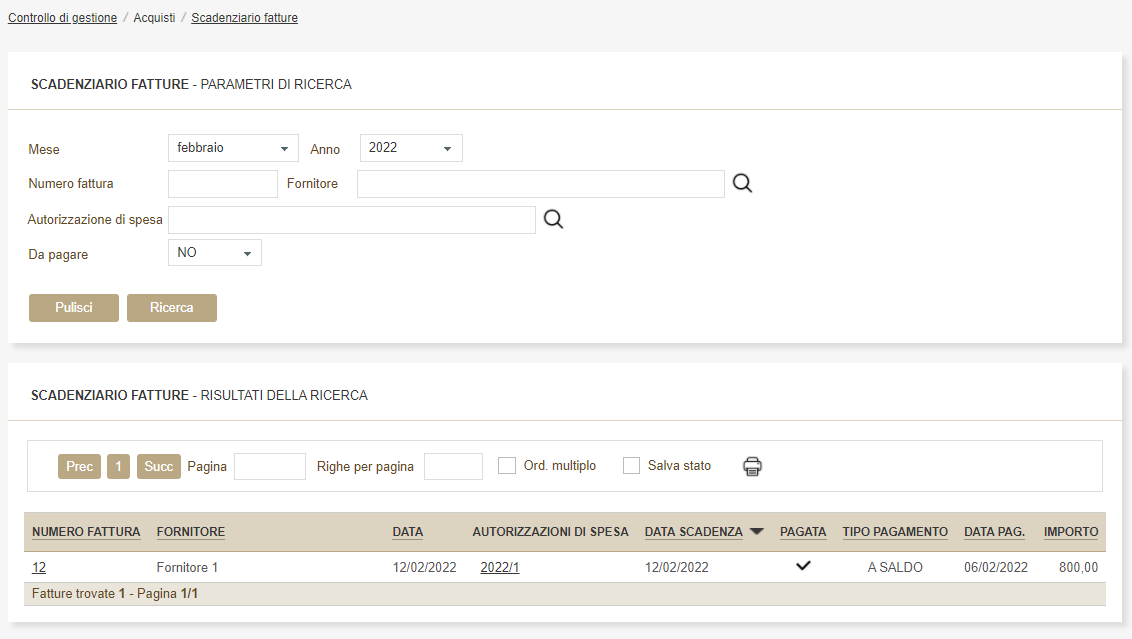
Task: Go to previous page with Prec
Action: pos(79,467)
